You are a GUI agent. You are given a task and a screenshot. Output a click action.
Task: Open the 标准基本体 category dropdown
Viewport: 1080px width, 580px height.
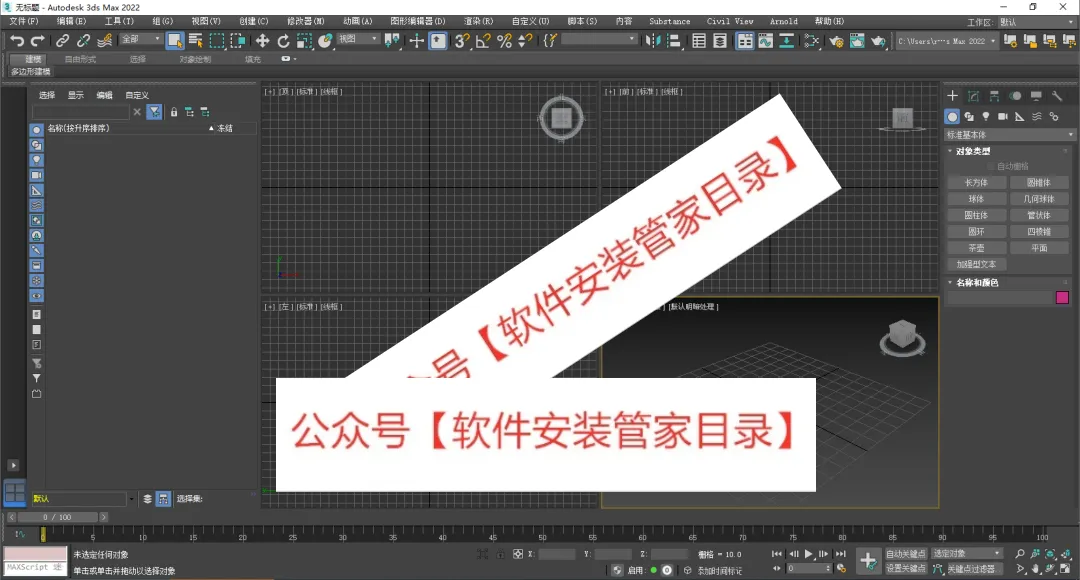(1009, 135)
